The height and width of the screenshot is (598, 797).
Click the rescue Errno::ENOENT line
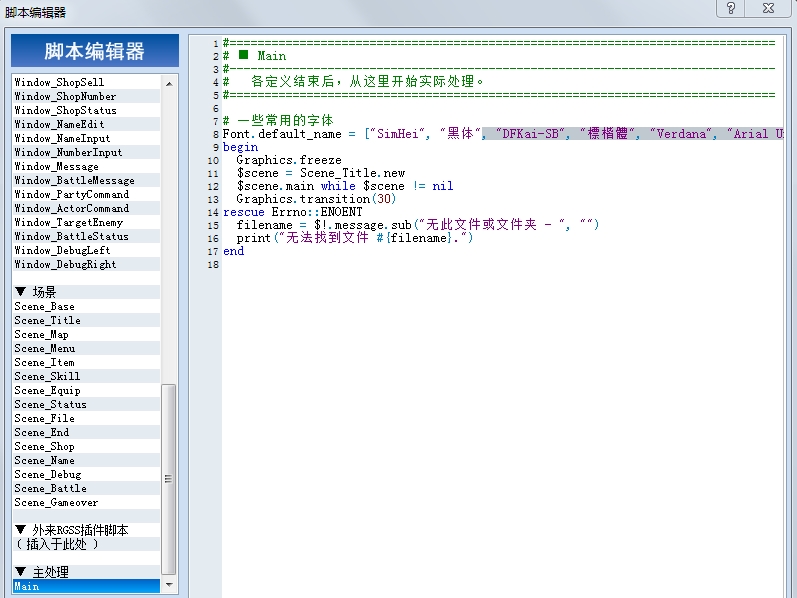click(x=293, y=212)
